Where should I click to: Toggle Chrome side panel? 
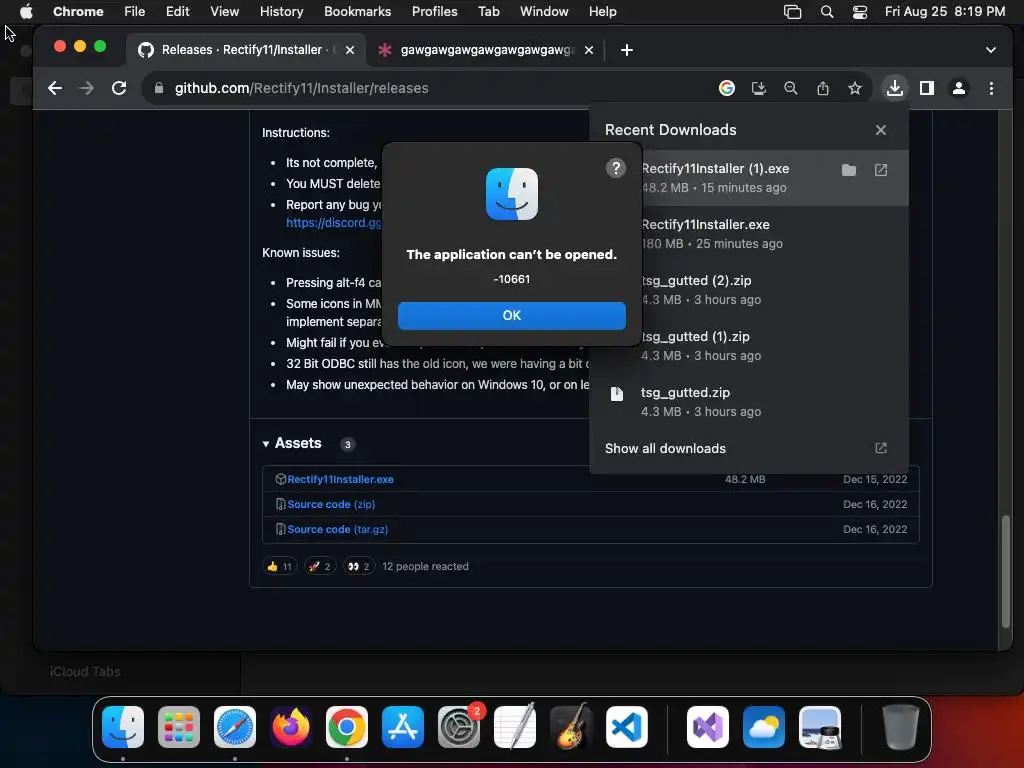point(926,88)
